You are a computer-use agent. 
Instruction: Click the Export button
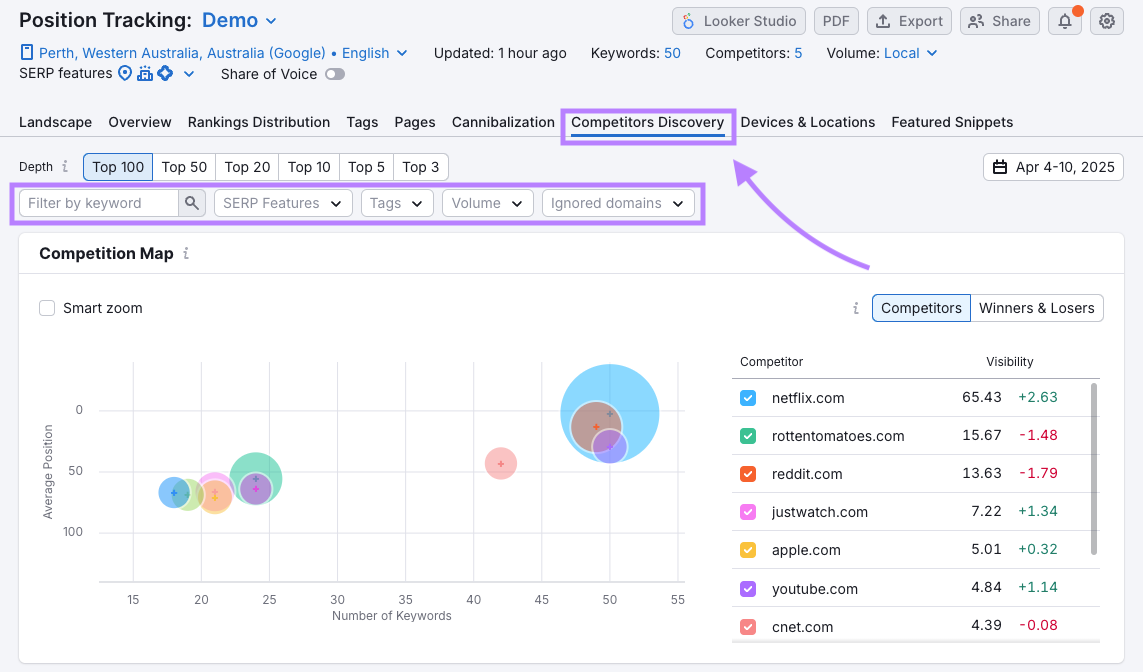coord(909,21)
